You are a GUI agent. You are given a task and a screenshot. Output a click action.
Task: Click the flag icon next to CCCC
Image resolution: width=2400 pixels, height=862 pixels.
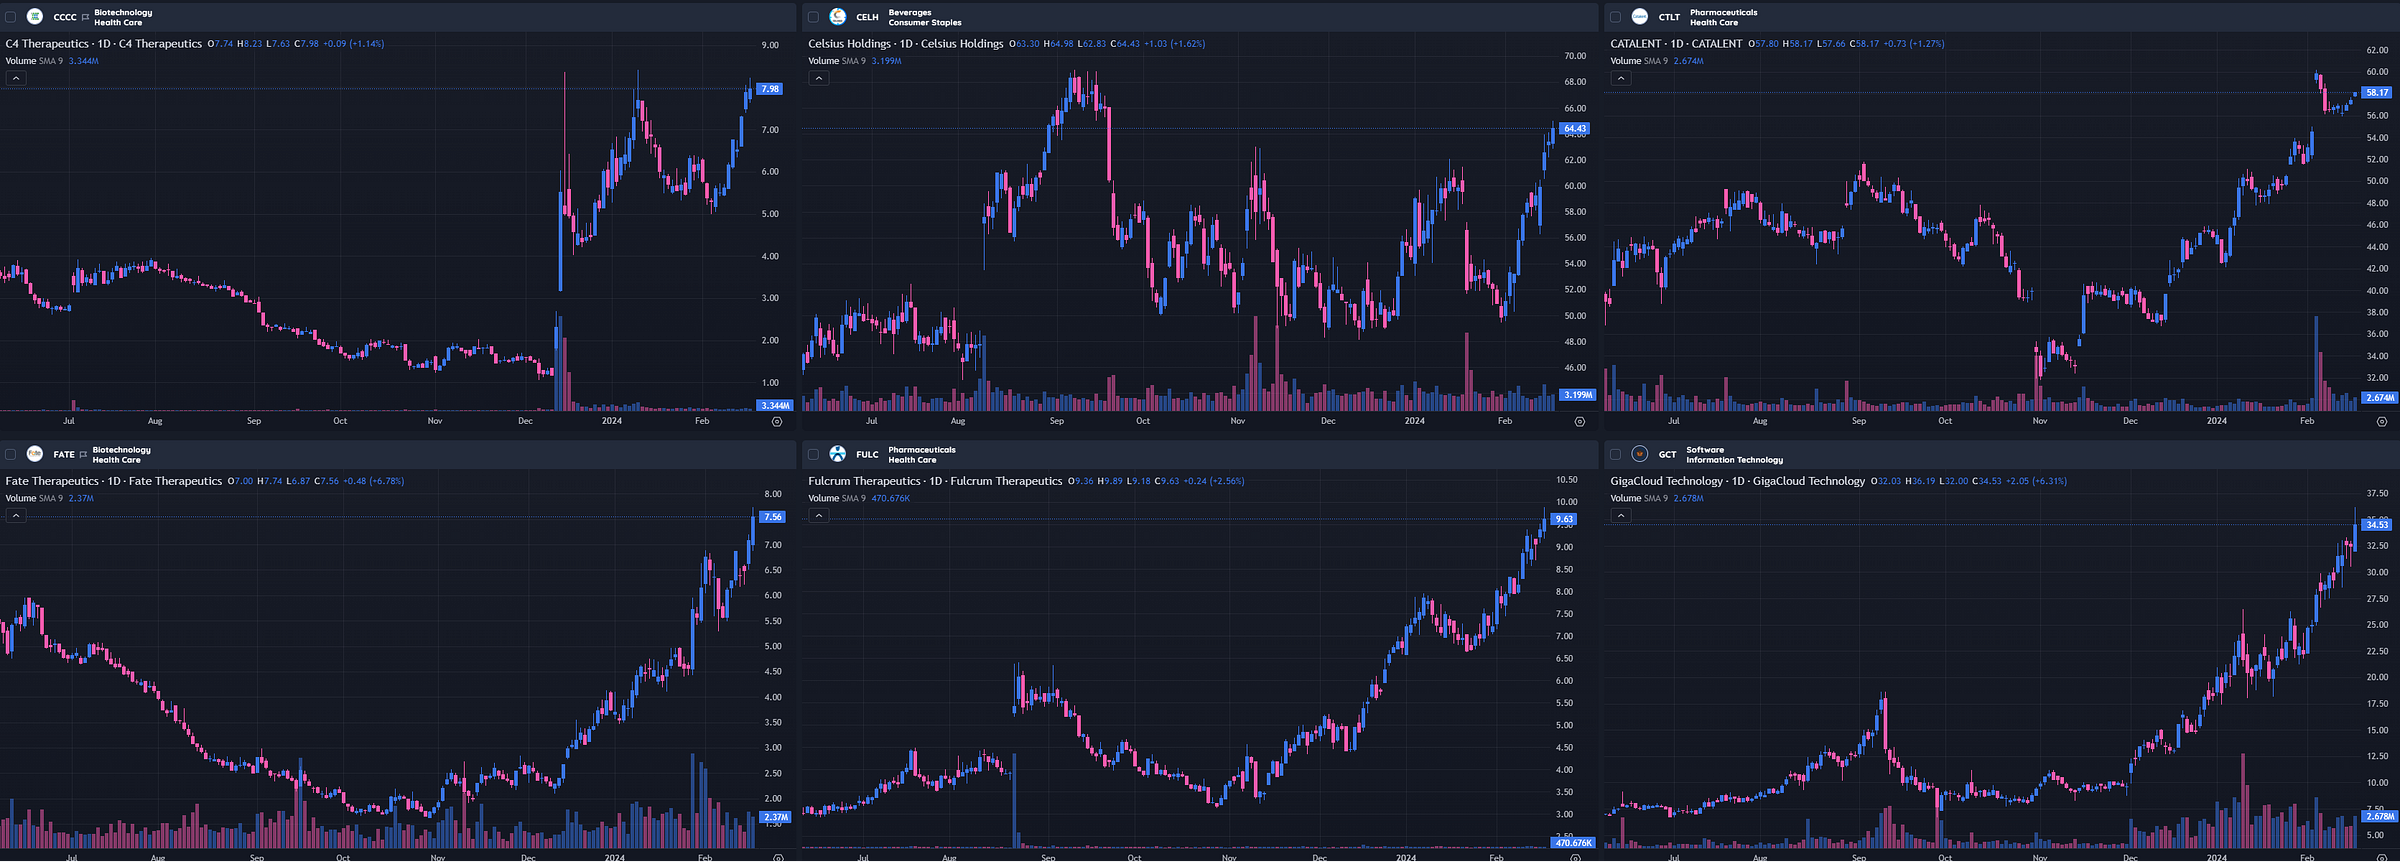click(86, 17)
